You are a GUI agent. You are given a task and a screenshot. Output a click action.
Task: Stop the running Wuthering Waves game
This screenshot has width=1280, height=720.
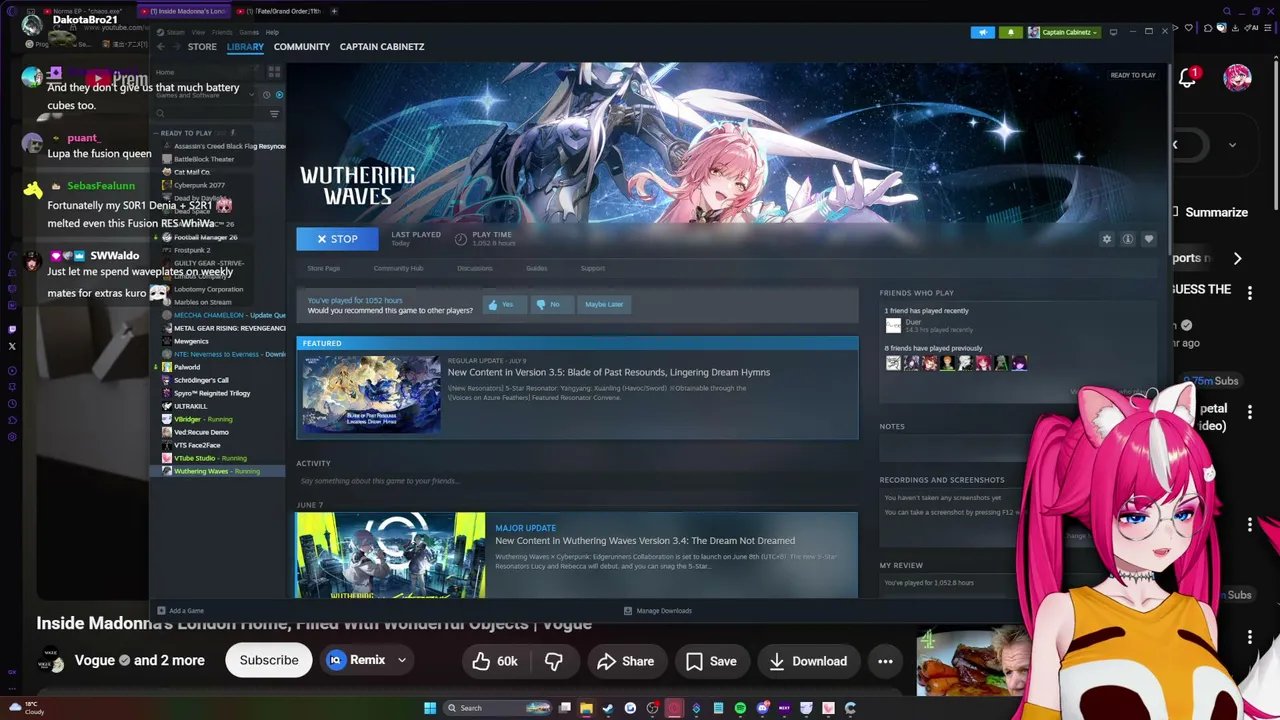tap(337, 239)
